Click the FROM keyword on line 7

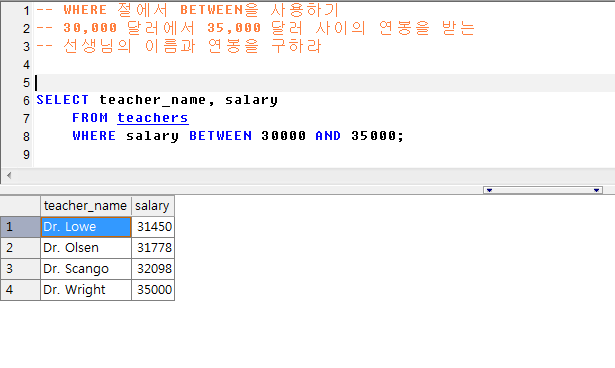[90, 118]
